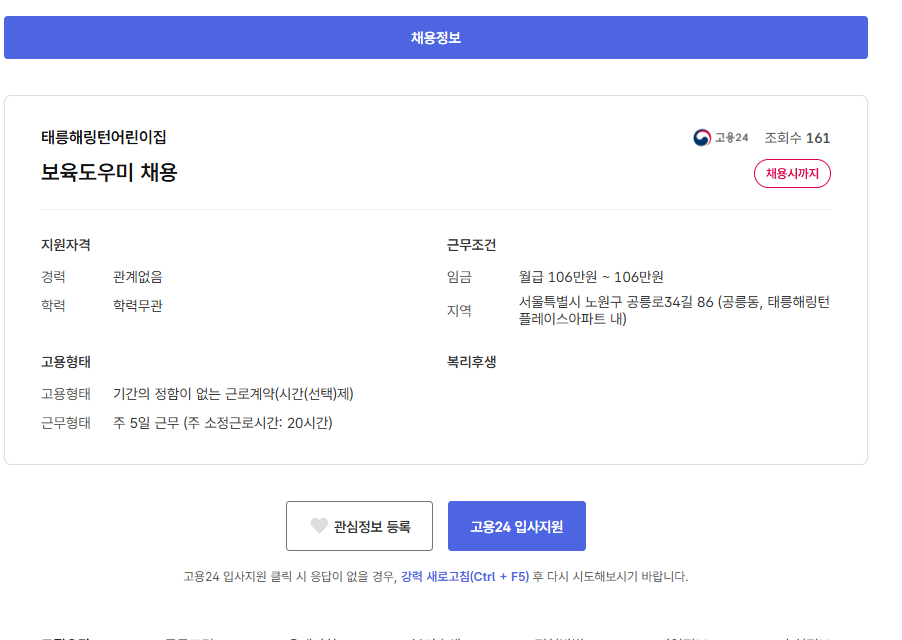Click the 고용형태 section heading
Viewport: 902px width, 640px height.
click(66, 362)
